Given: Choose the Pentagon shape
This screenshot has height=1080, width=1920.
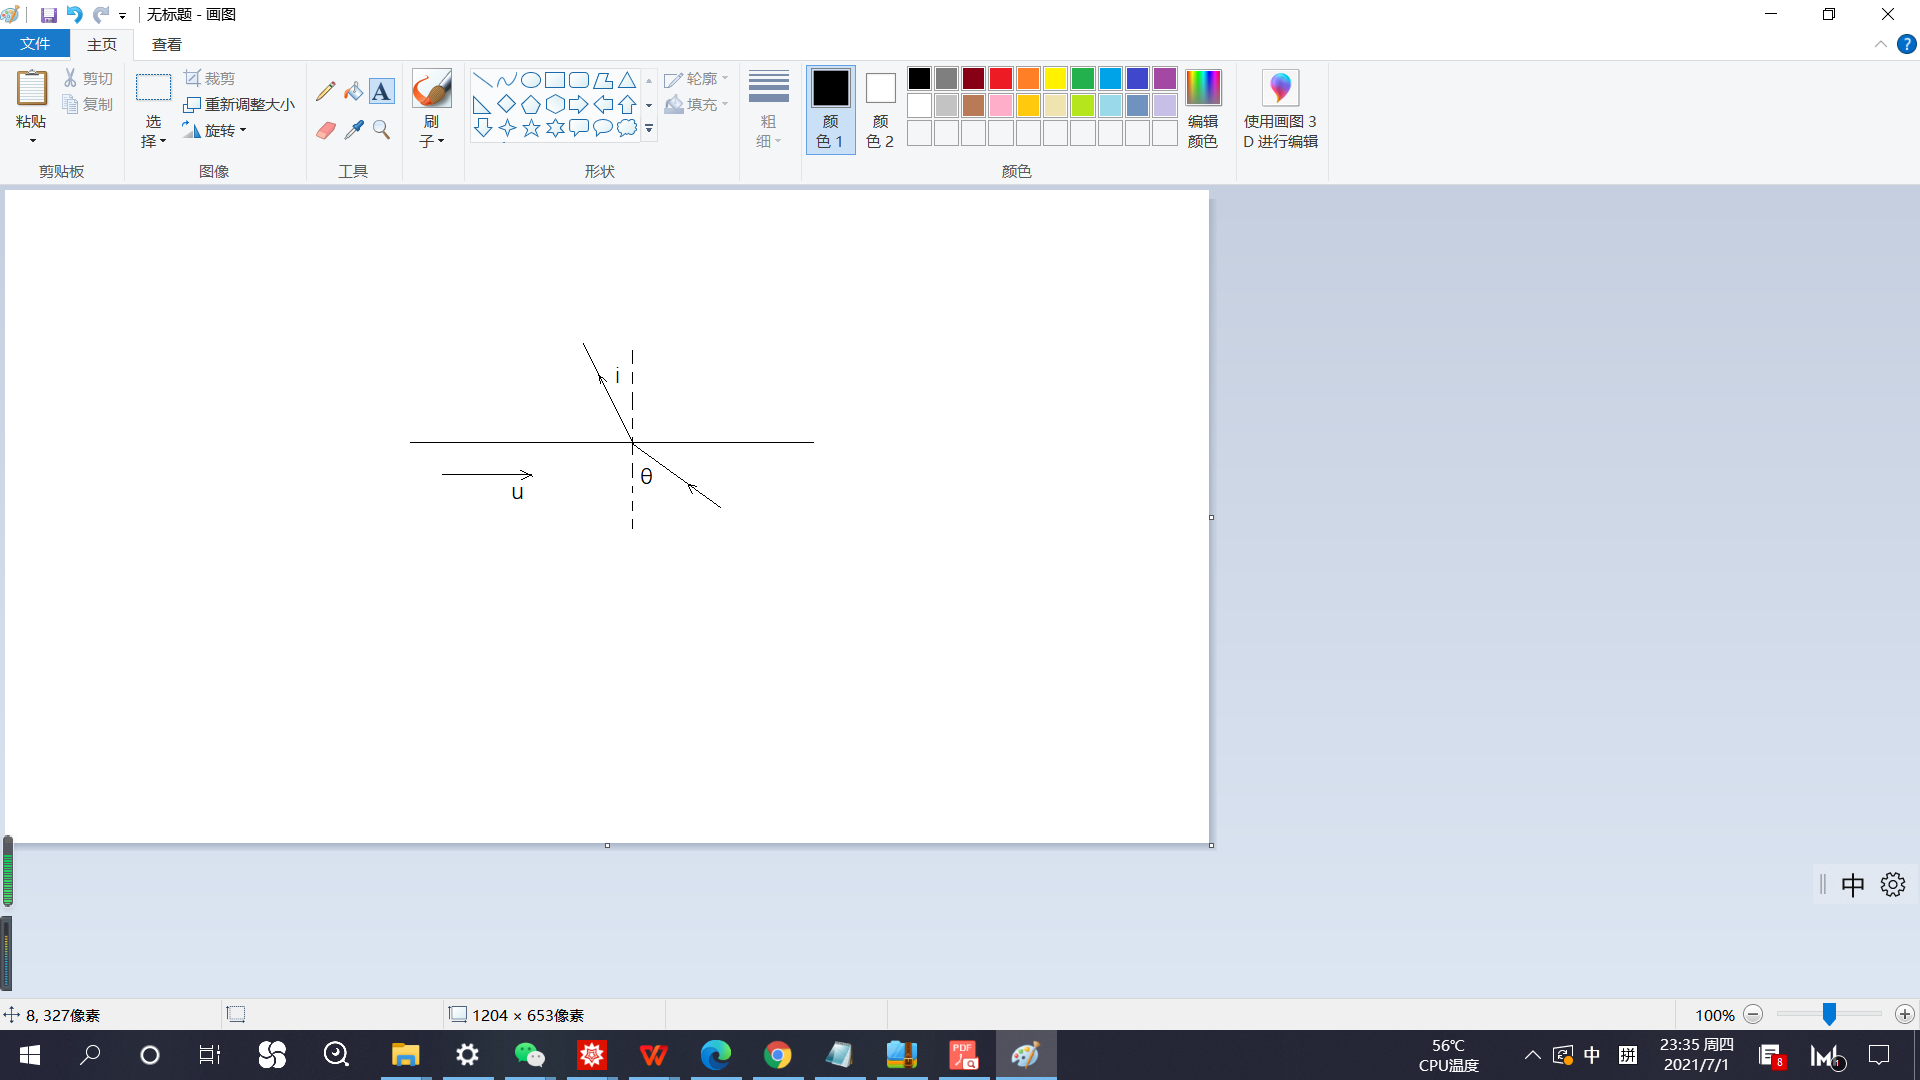Looking at the screenshot, I should click(x=530, y=104).
